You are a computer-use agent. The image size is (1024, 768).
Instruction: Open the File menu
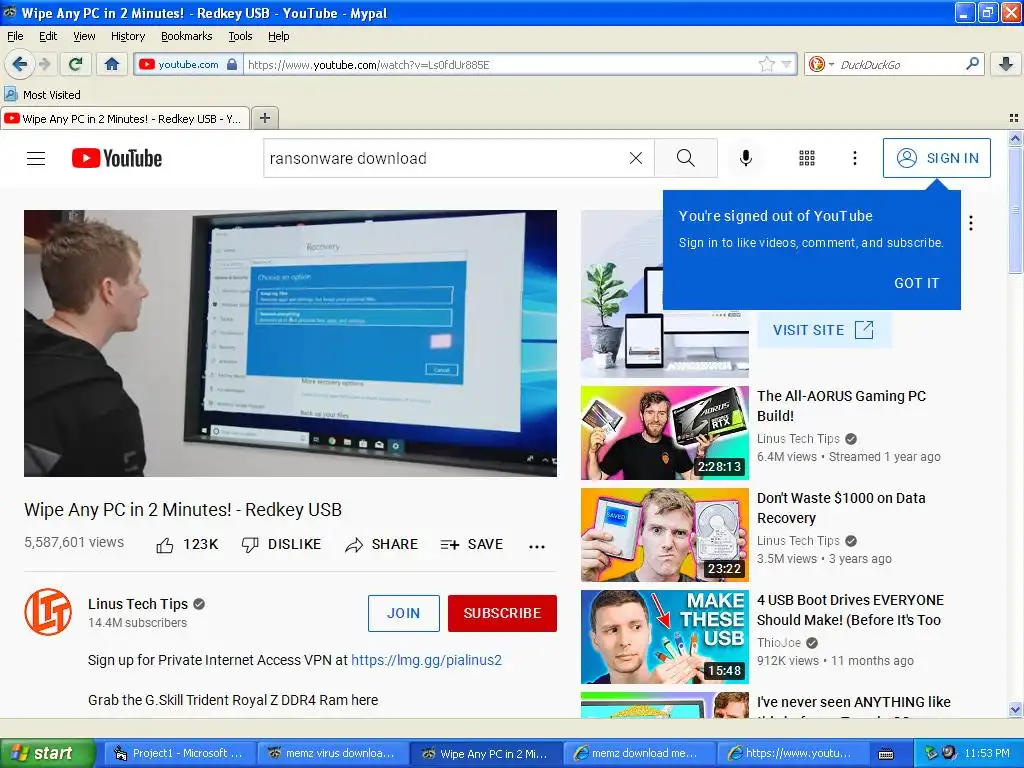[15, 36]
